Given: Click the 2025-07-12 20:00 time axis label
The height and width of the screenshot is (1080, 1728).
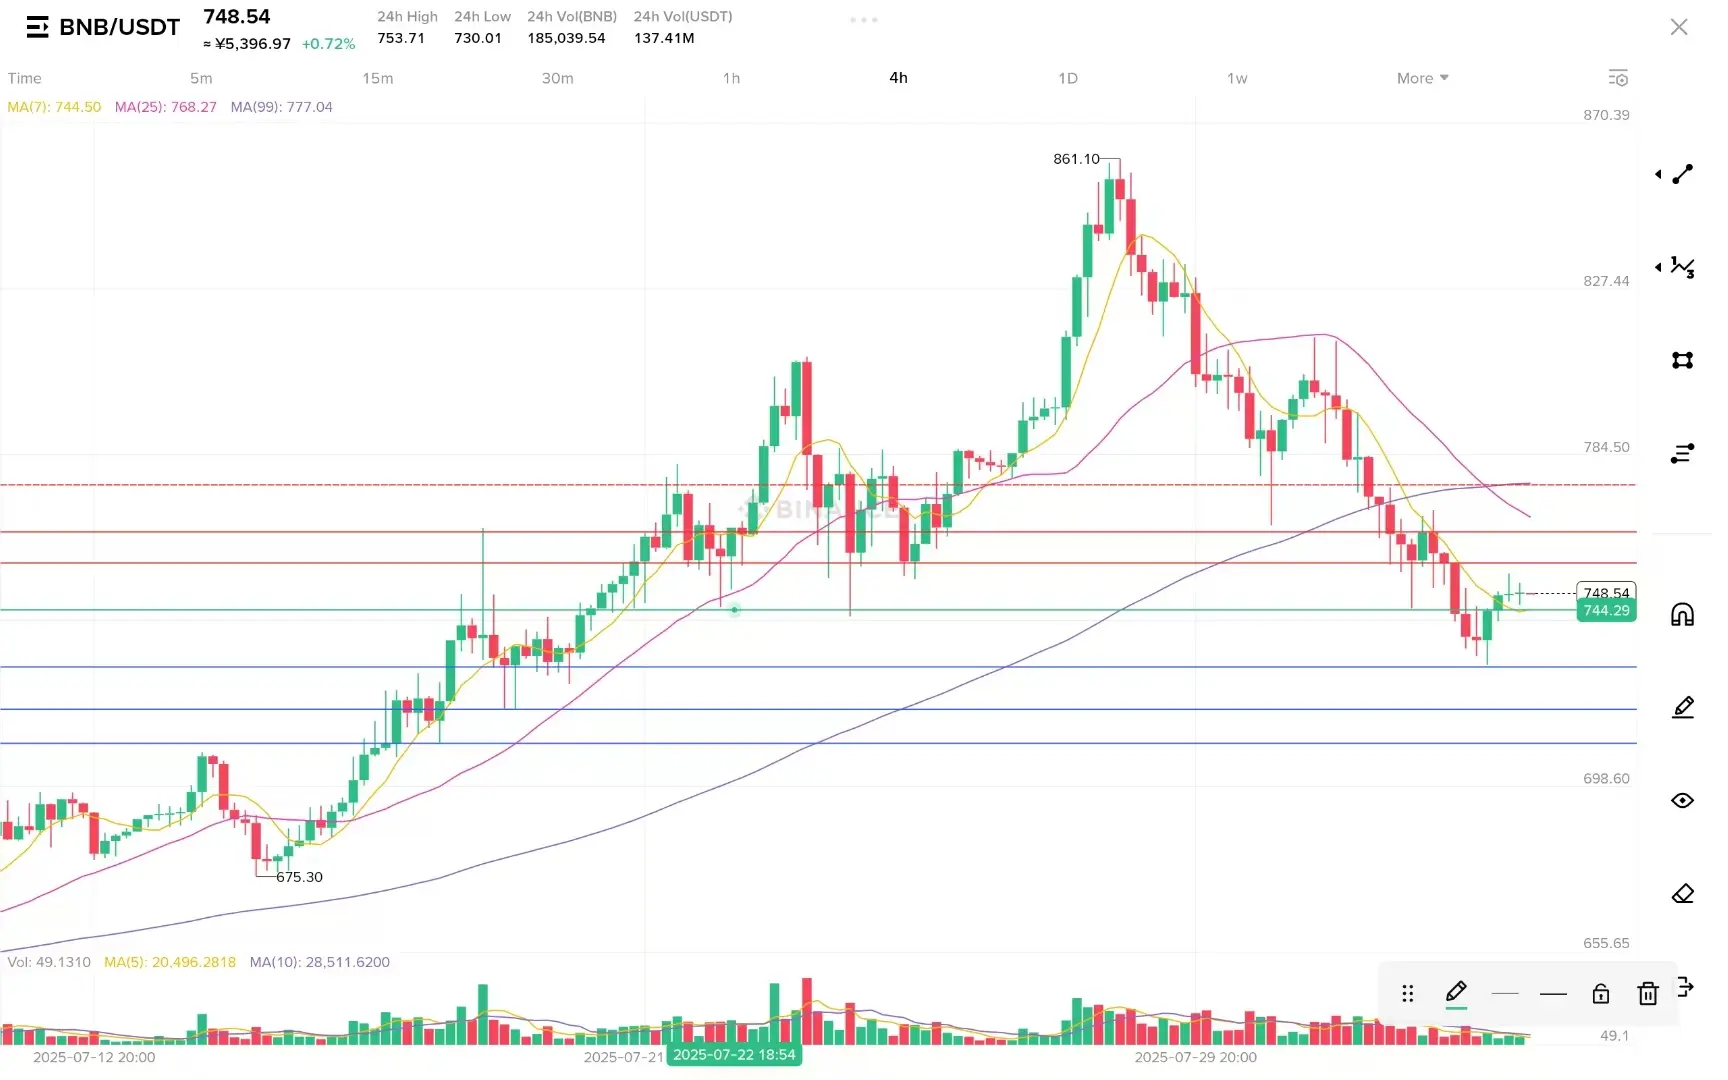Looking at the screenshot, I should click(x=94, y=1057).
